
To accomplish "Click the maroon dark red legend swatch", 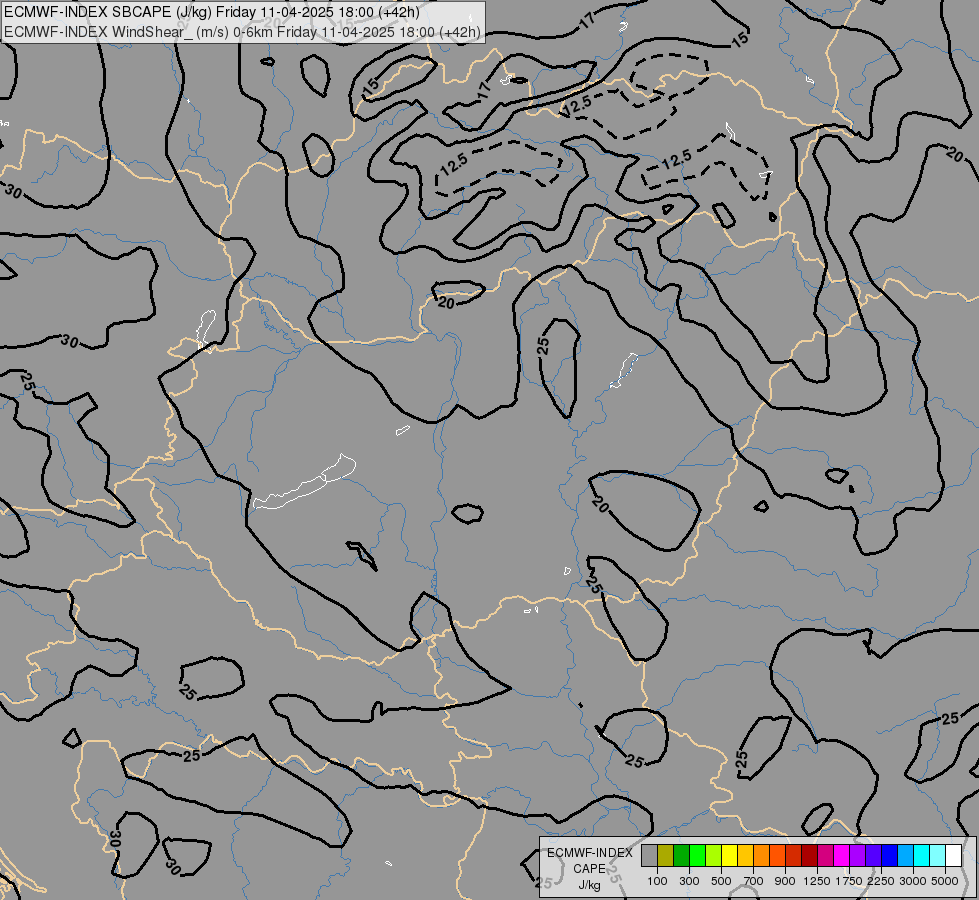I will [809, 855].
